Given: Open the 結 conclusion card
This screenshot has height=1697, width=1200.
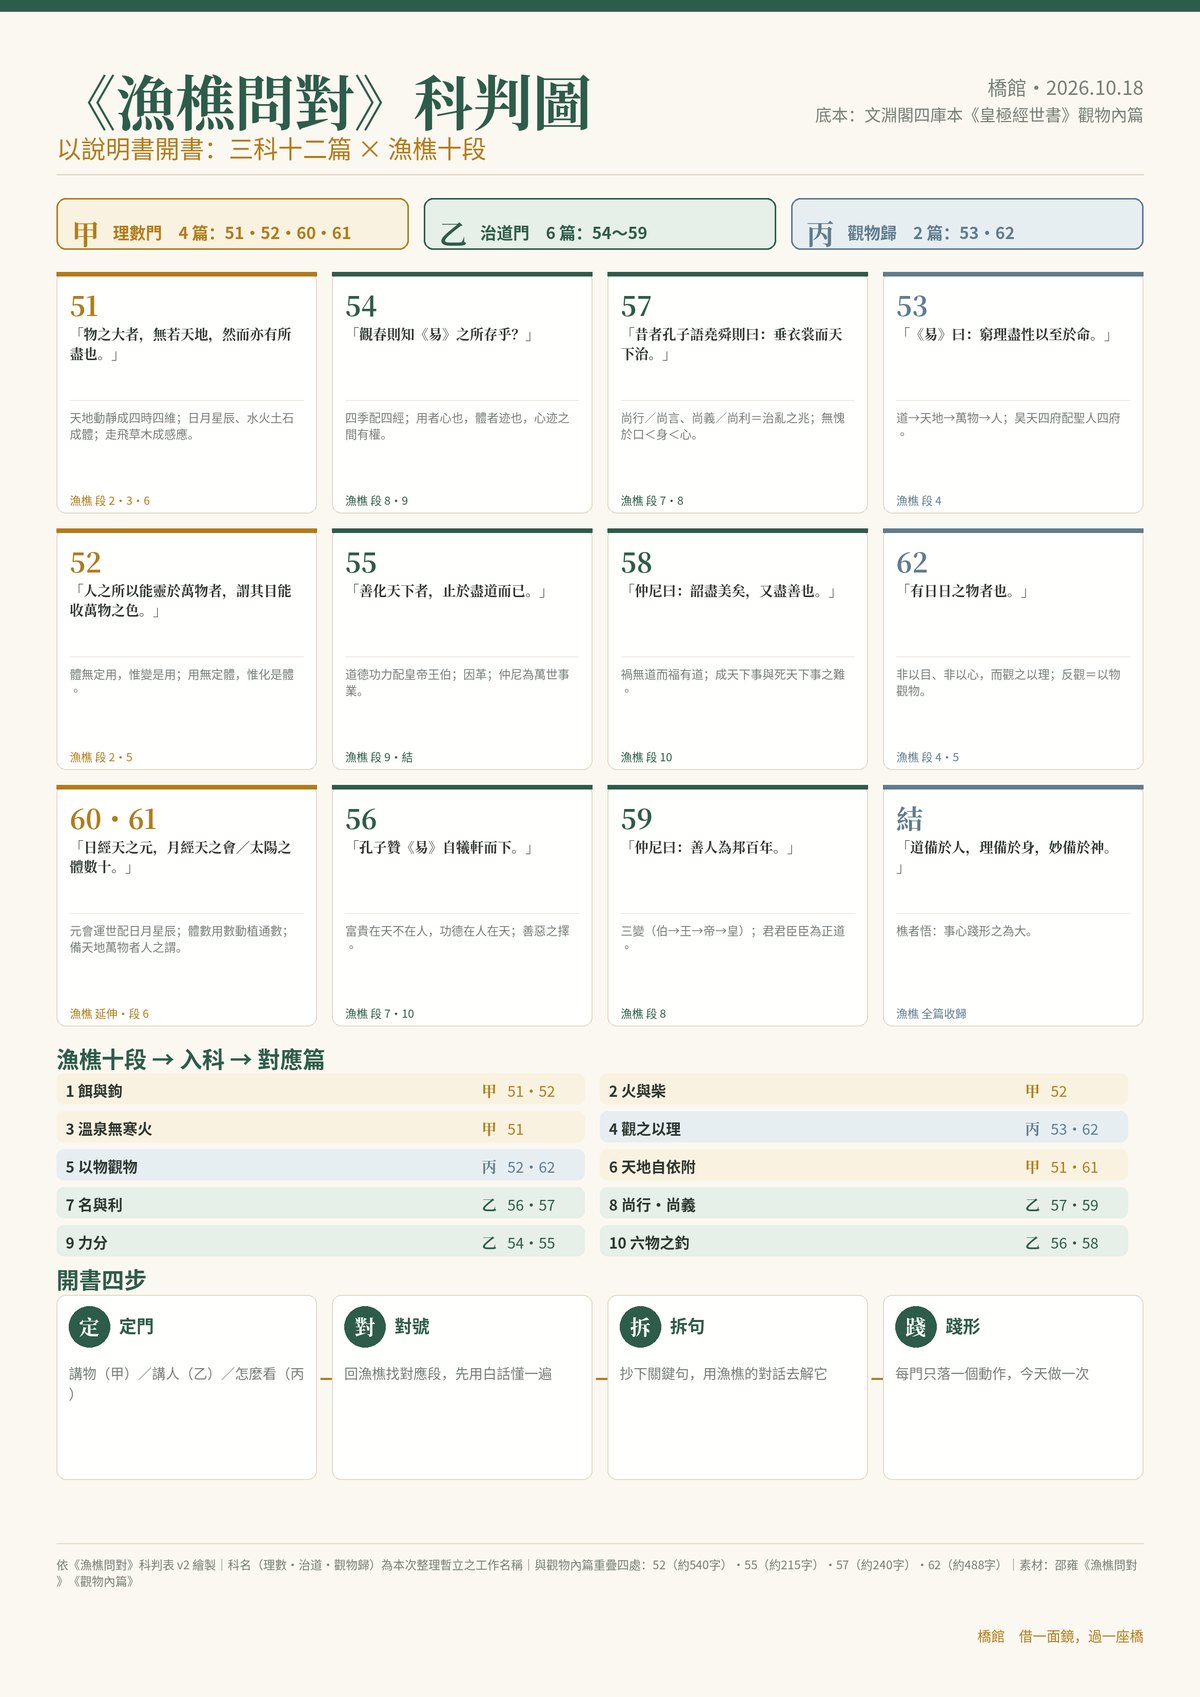Looking at the screenshot, I should 1013,905.
